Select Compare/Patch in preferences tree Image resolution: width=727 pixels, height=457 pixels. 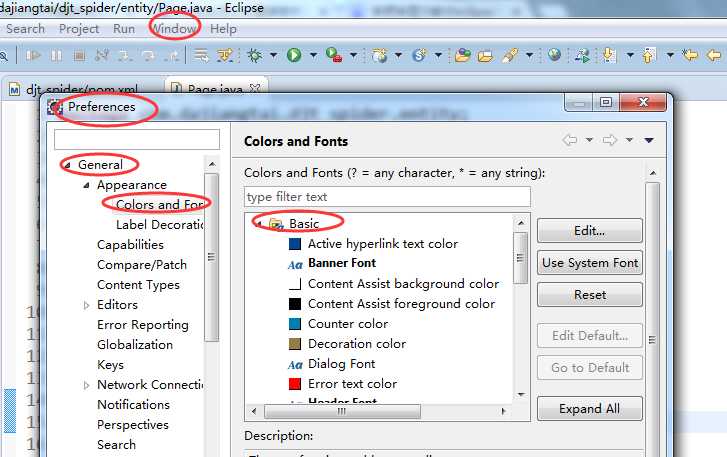point(142,265)
